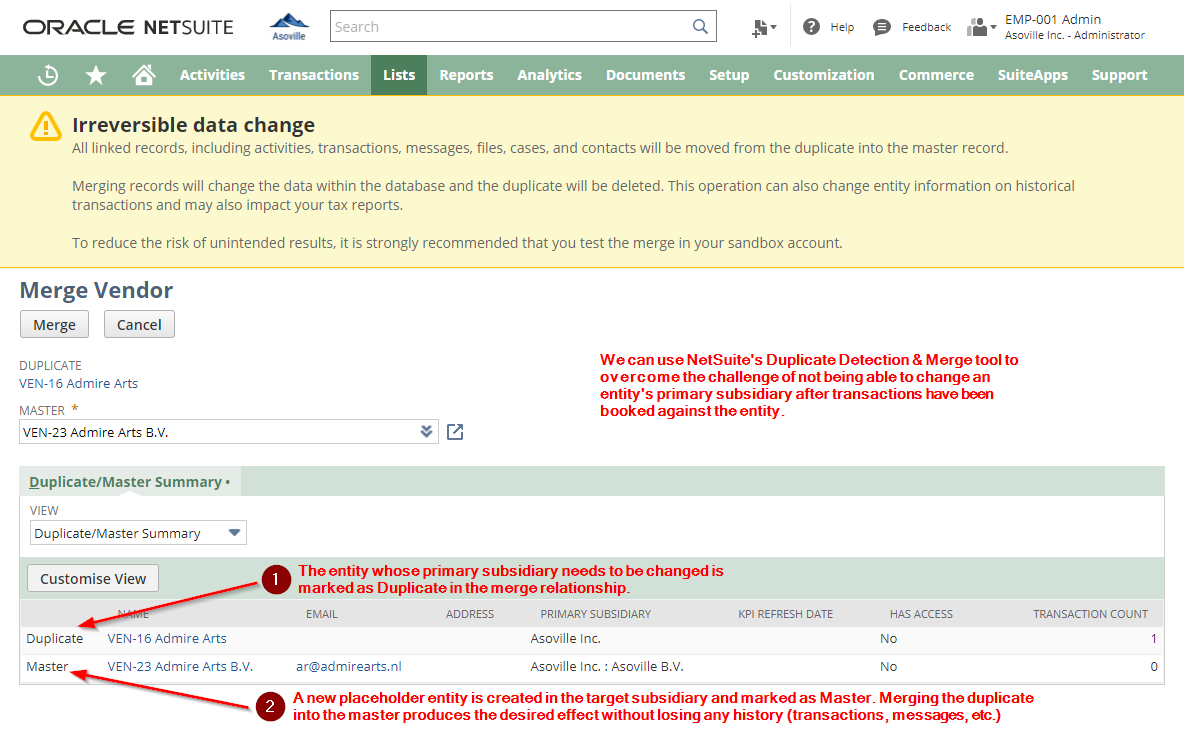
Task: Click the Help text link
Action: [x=842, y=27]
